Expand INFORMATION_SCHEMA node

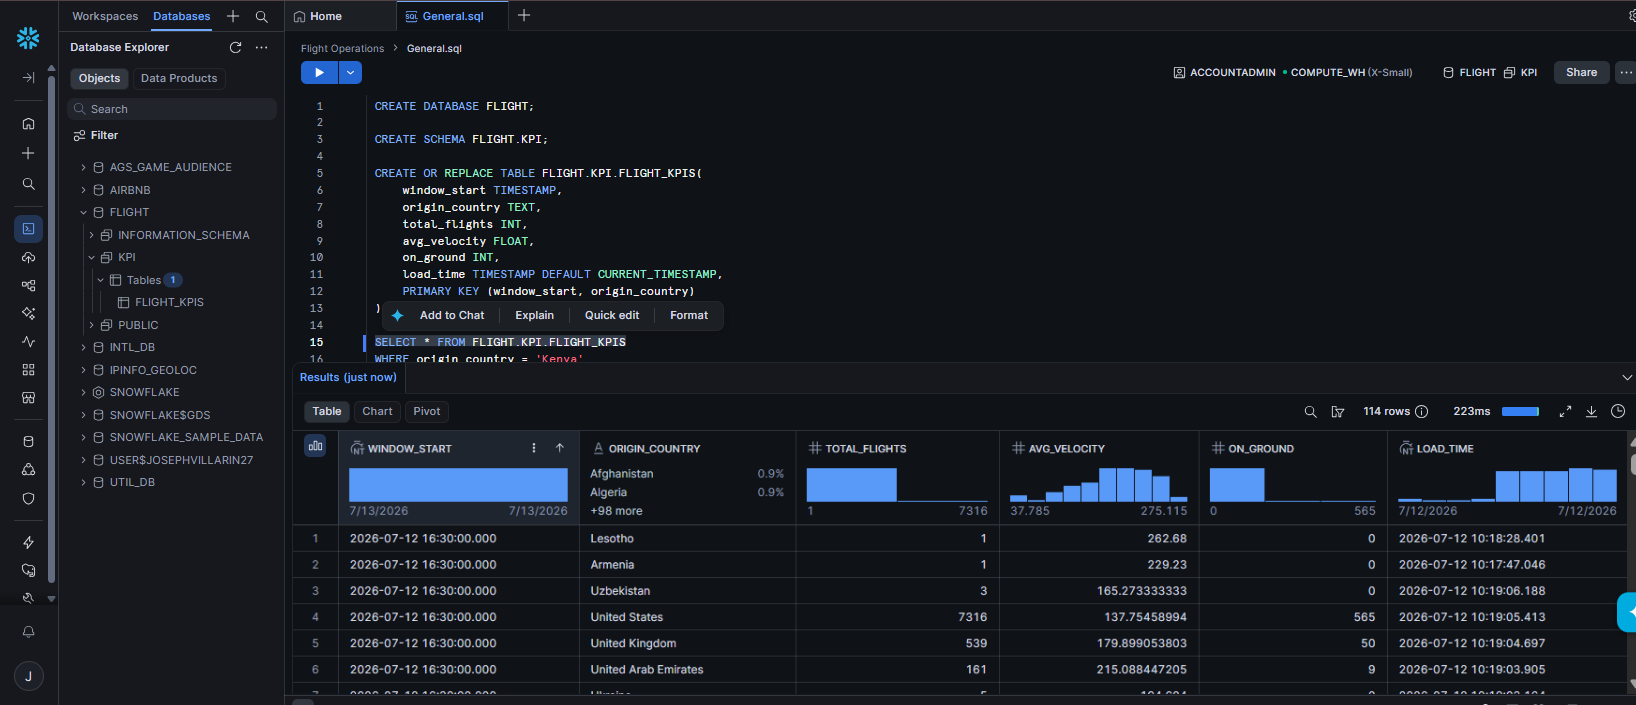(92, 235)
